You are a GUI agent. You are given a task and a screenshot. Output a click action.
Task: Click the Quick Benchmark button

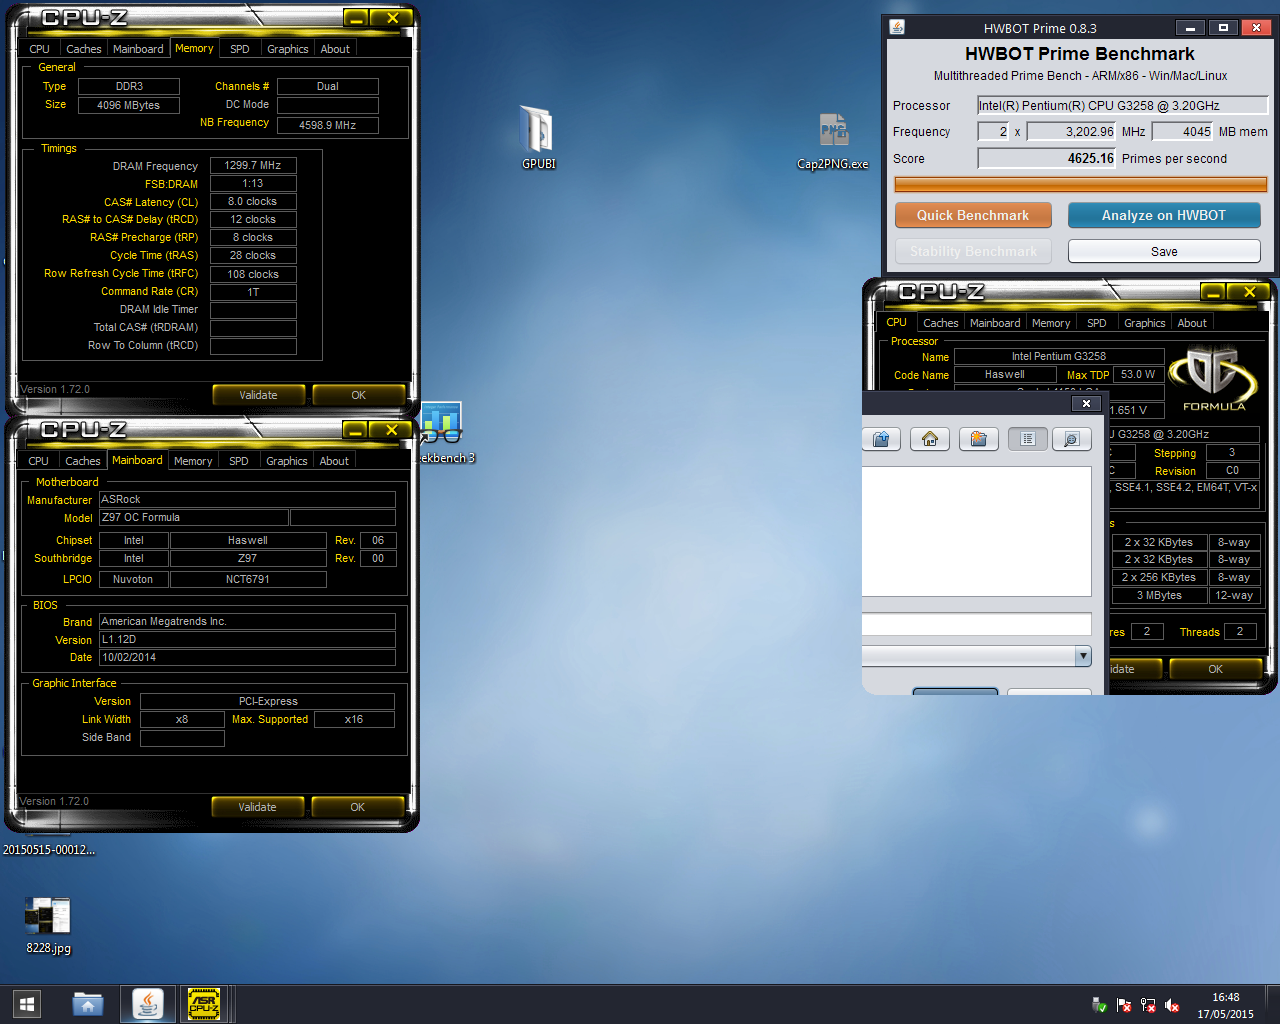(x=973, y=215)
